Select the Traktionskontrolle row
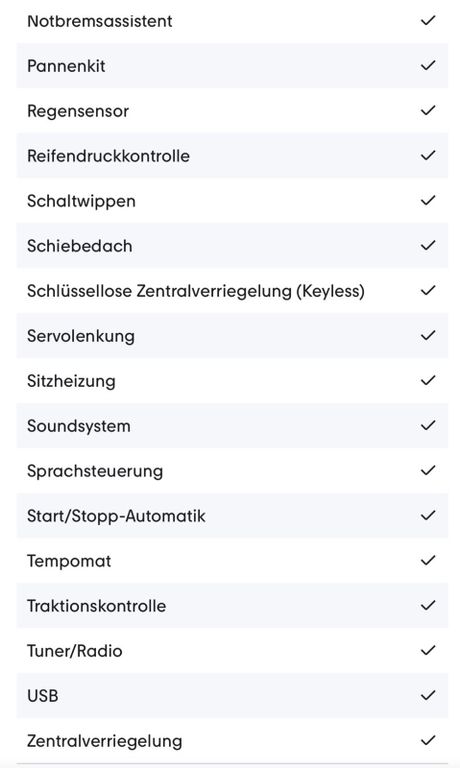 [232, 606]
